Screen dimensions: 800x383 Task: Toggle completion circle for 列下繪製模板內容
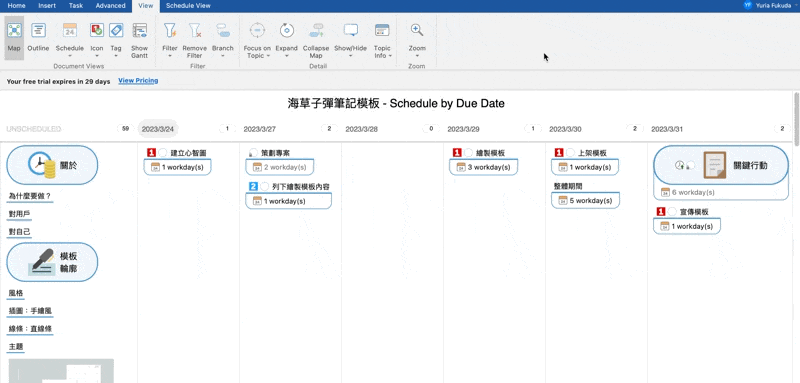point(264,187)
